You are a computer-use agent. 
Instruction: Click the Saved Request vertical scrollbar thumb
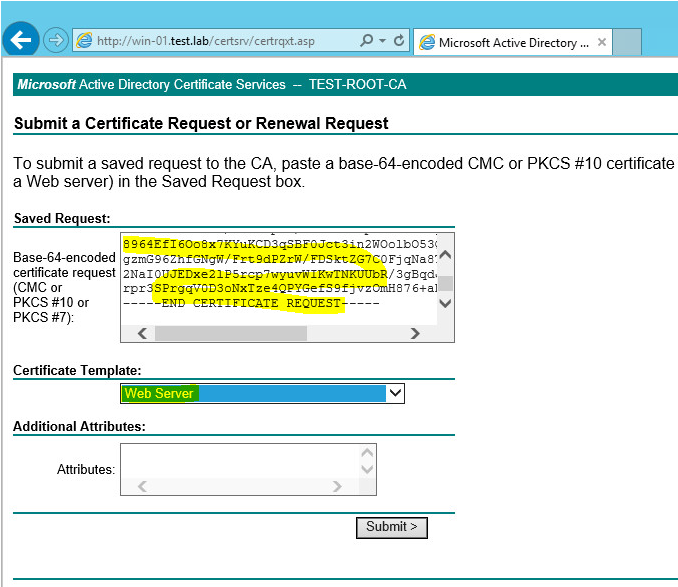(446, 283)
